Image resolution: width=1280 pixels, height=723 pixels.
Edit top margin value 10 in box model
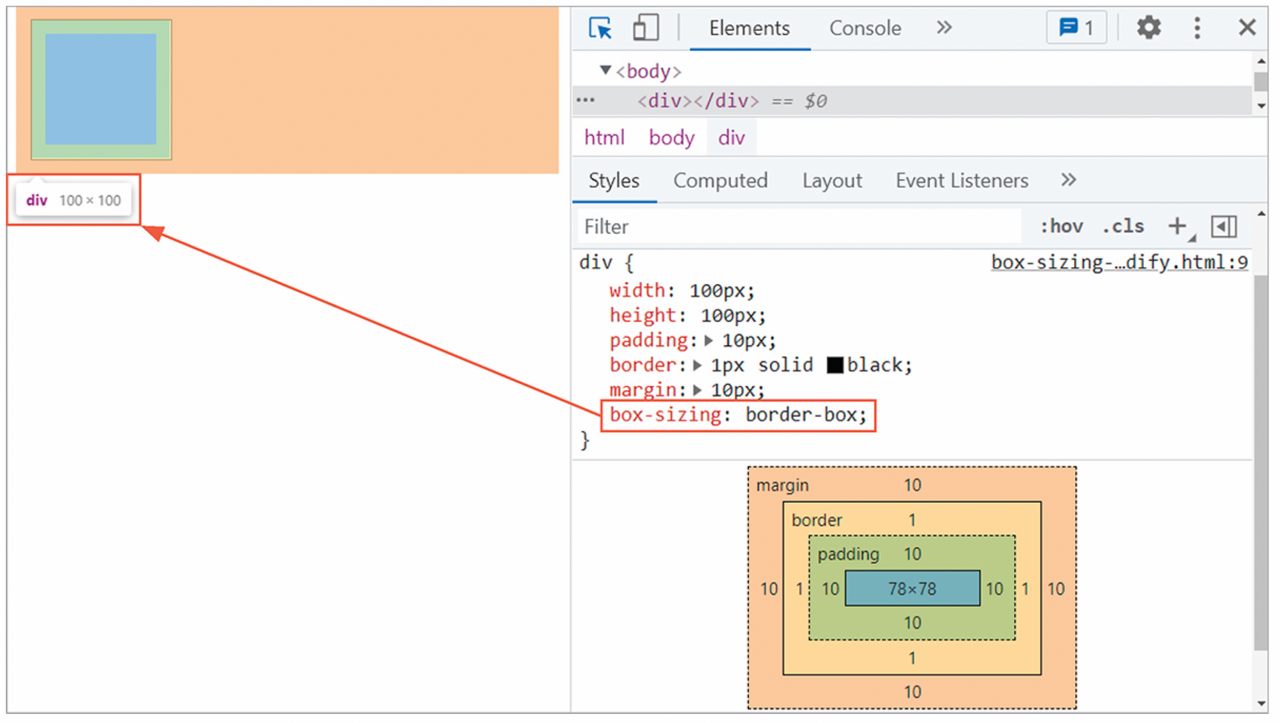[912, 485]
